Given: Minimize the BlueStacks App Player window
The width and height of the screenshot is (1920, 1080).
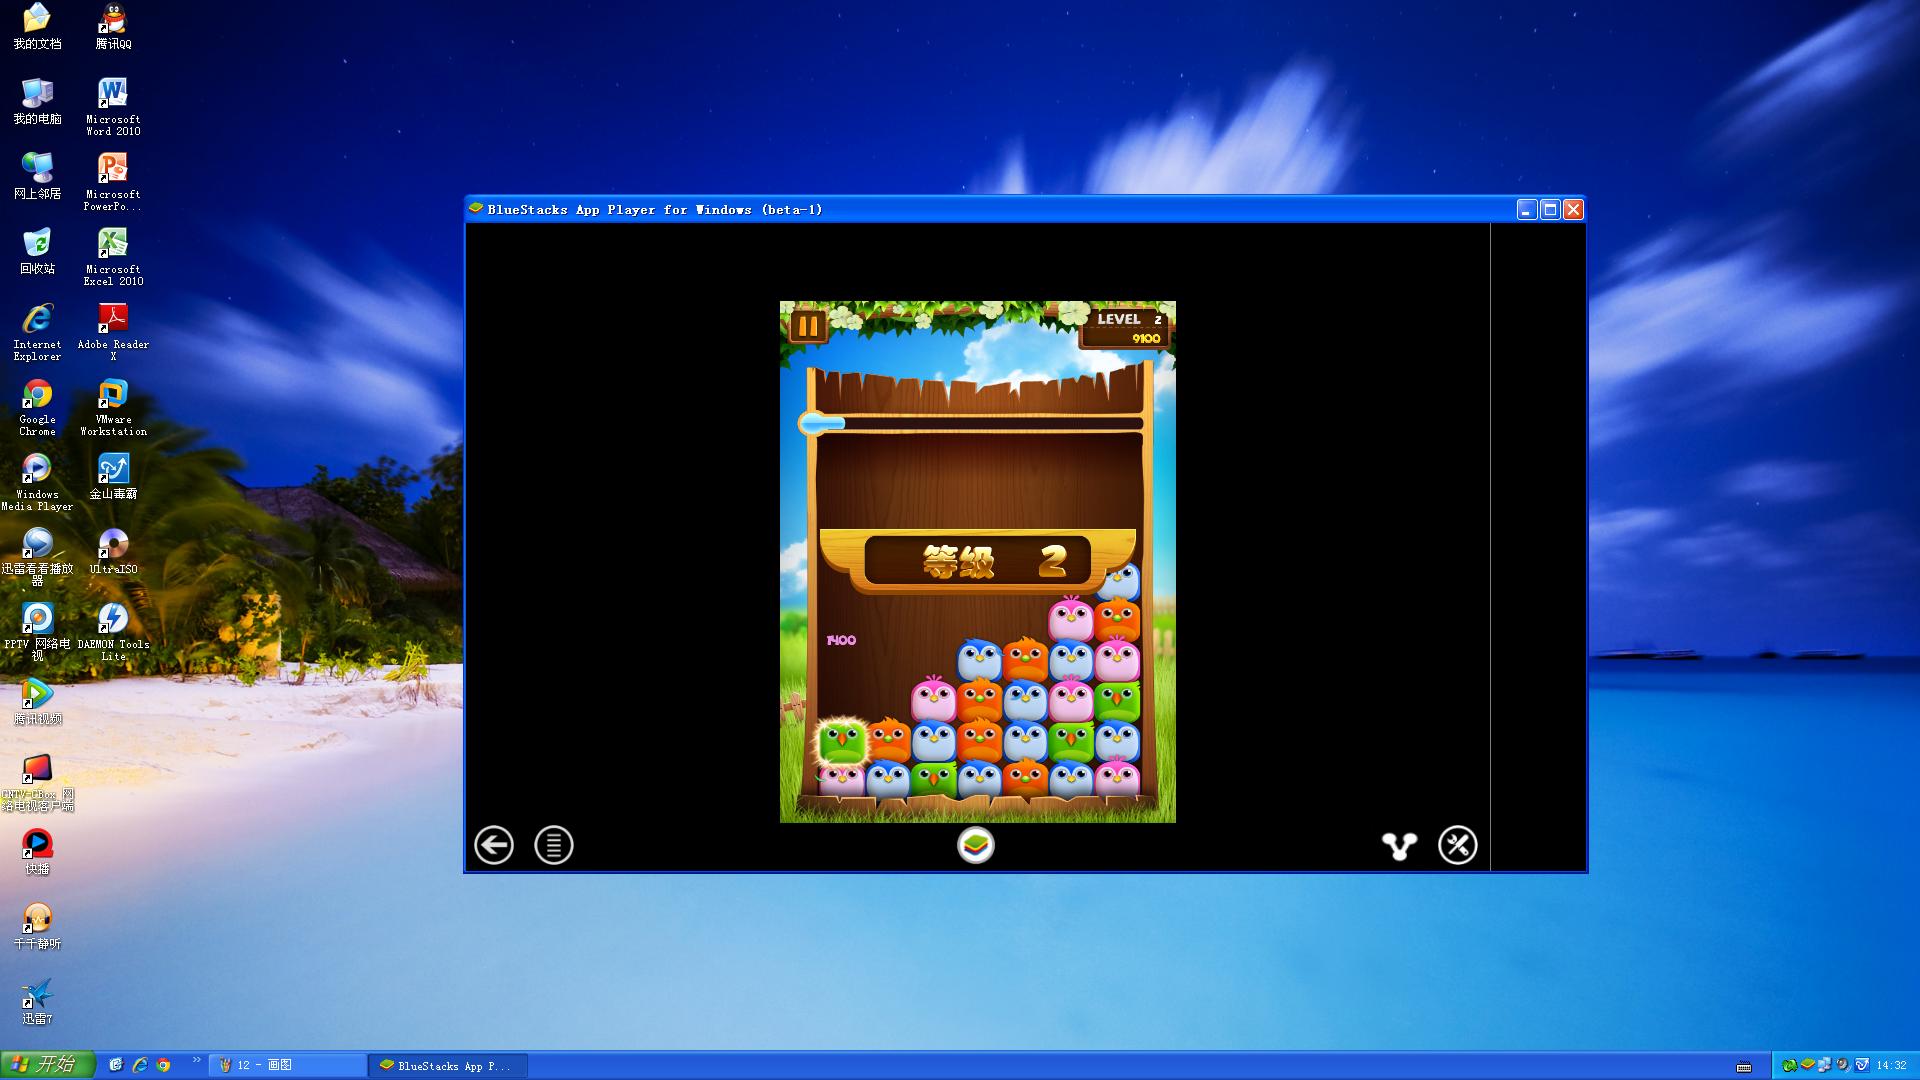Looking at the screenshot, I should click(x=1526, y=209).
